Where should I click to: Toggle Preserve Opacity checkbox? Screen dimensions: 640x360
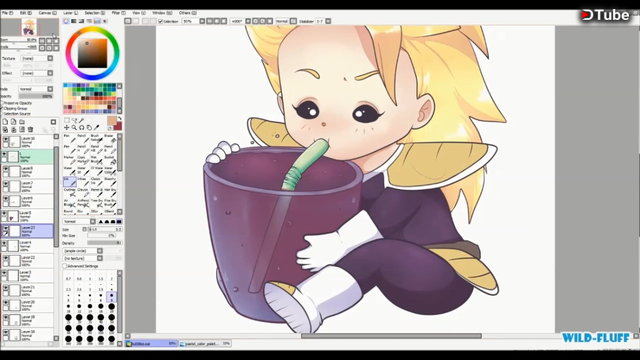coord(2,103)
